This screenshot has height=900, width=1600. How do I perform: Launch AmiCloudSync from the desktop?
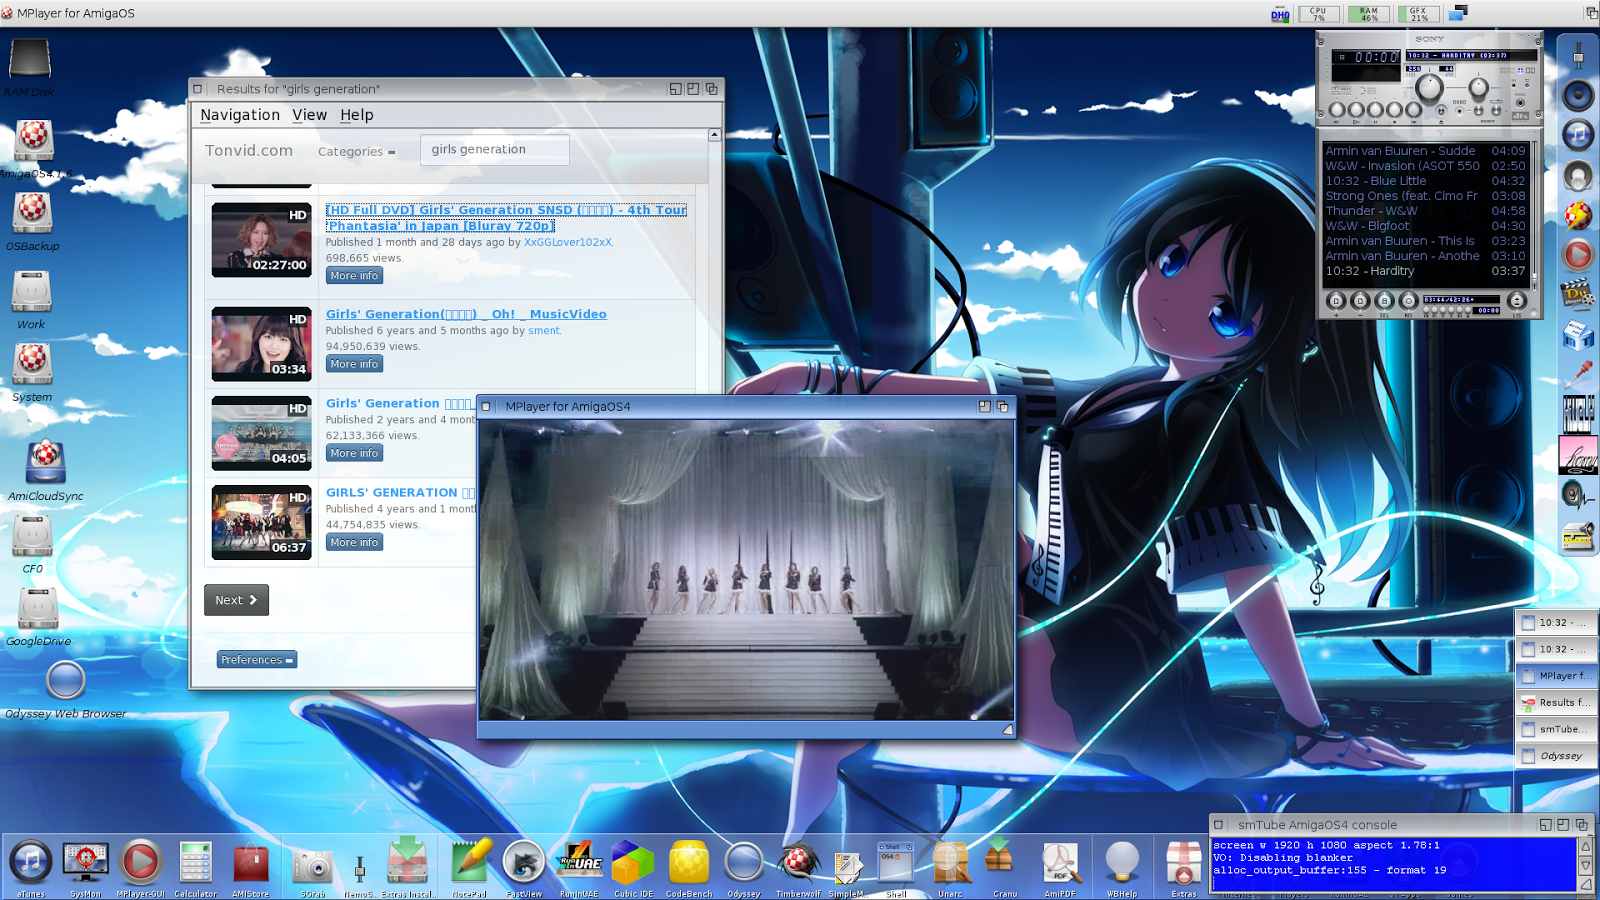pyautogui.click(x=46, y=462)
